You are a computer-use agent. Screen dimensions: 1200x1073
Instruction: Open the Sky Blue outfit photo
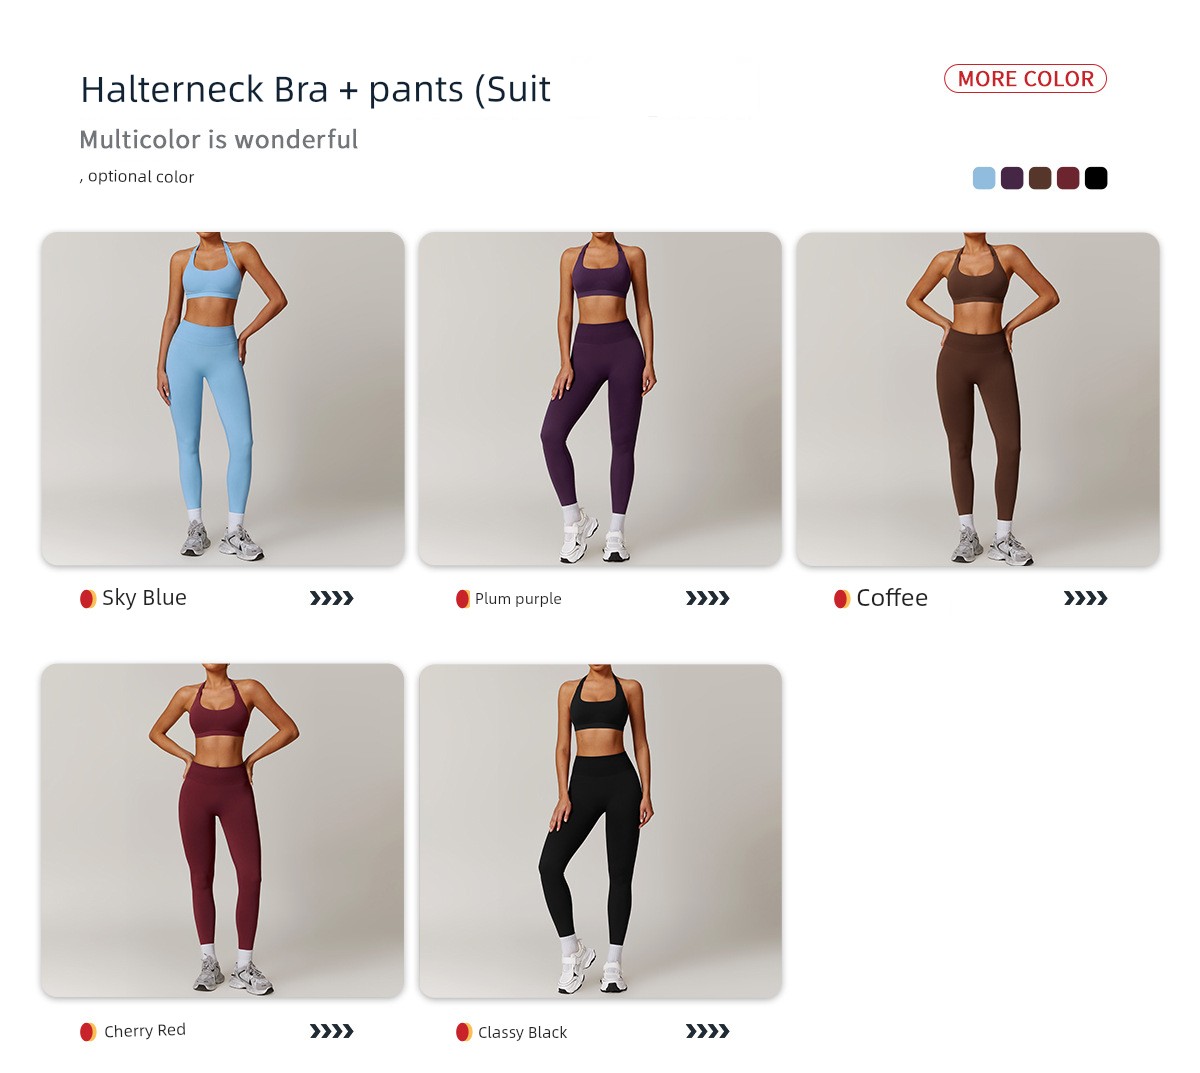(223, 399)
